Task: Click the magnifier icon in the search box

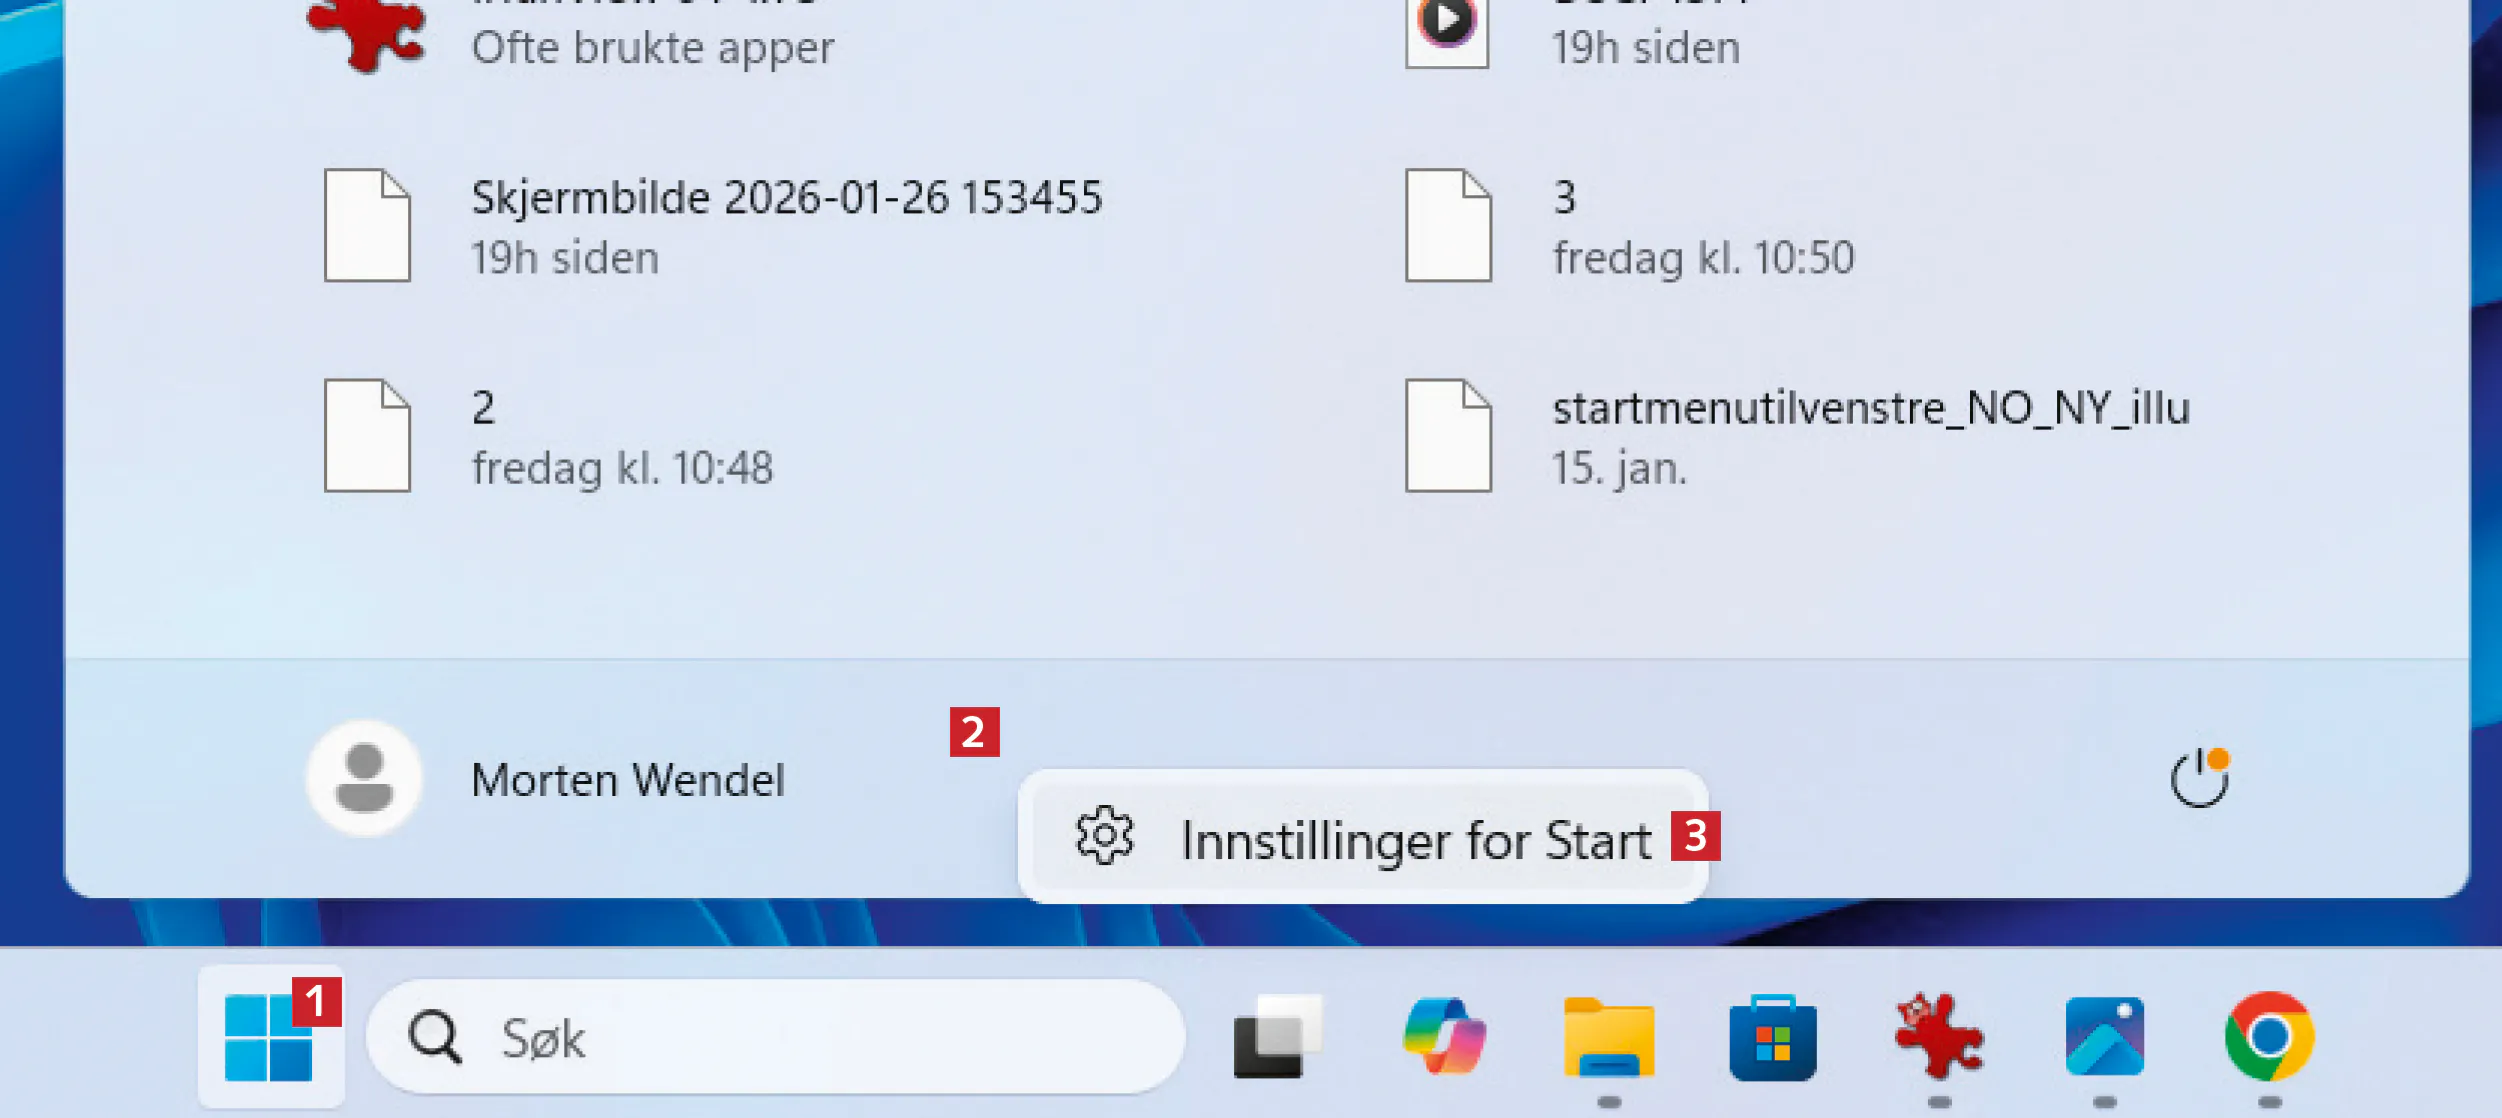Action: point(435,1037)
